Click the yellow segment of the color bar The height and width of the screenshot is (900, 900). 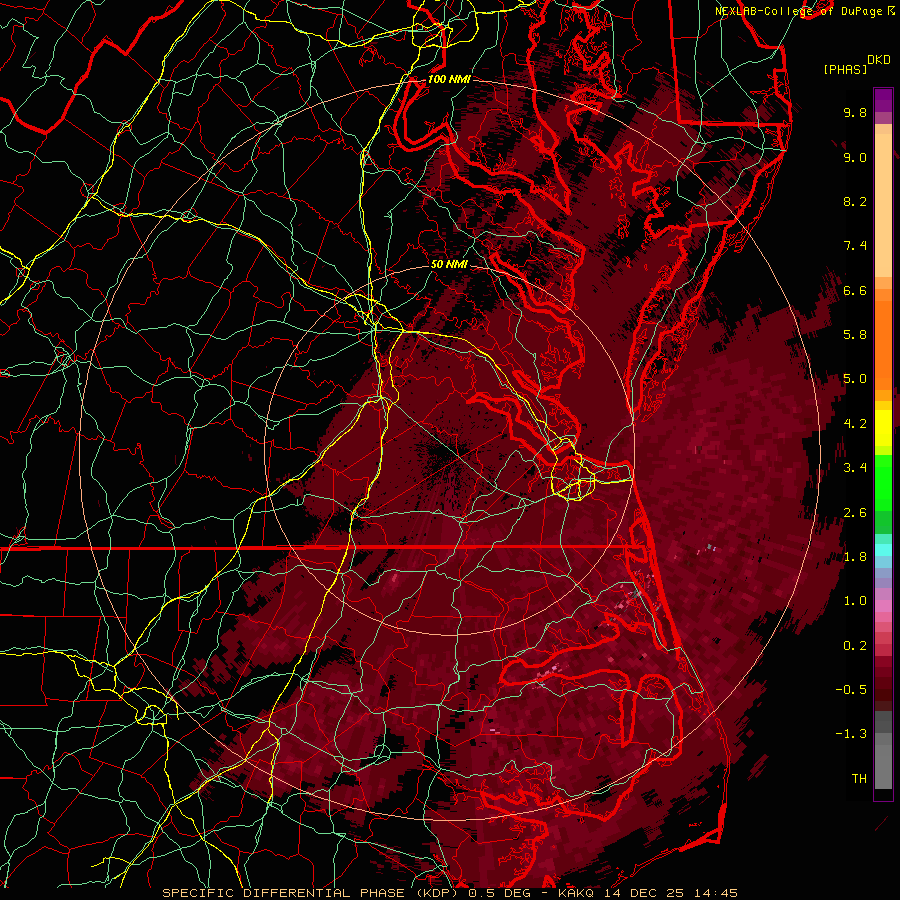[883, 428]
